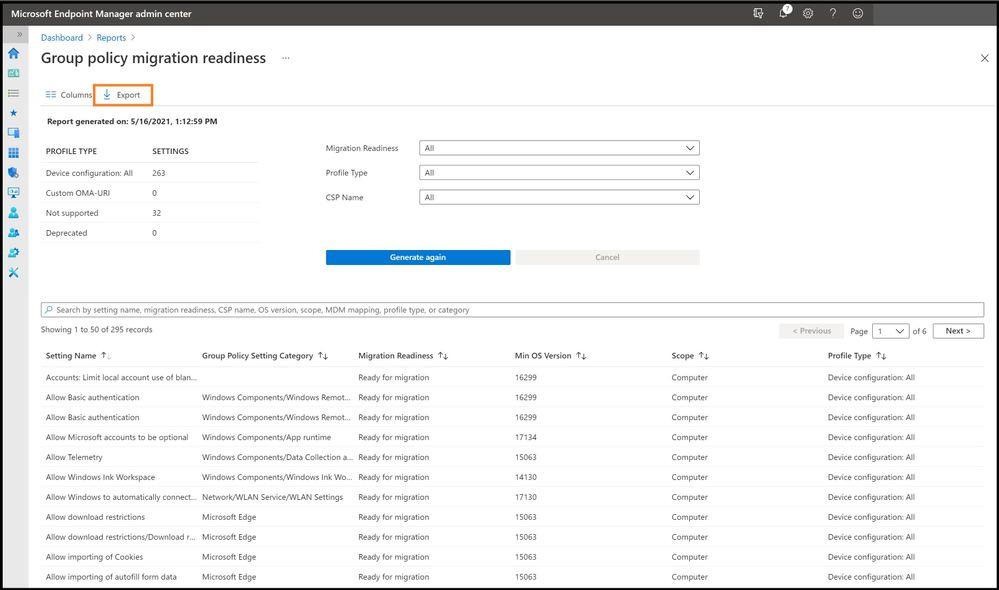Click 'Custom OMA-URI' in profile type summary
This screenshot has height=590, width=999.
click(x=78, y=193)
